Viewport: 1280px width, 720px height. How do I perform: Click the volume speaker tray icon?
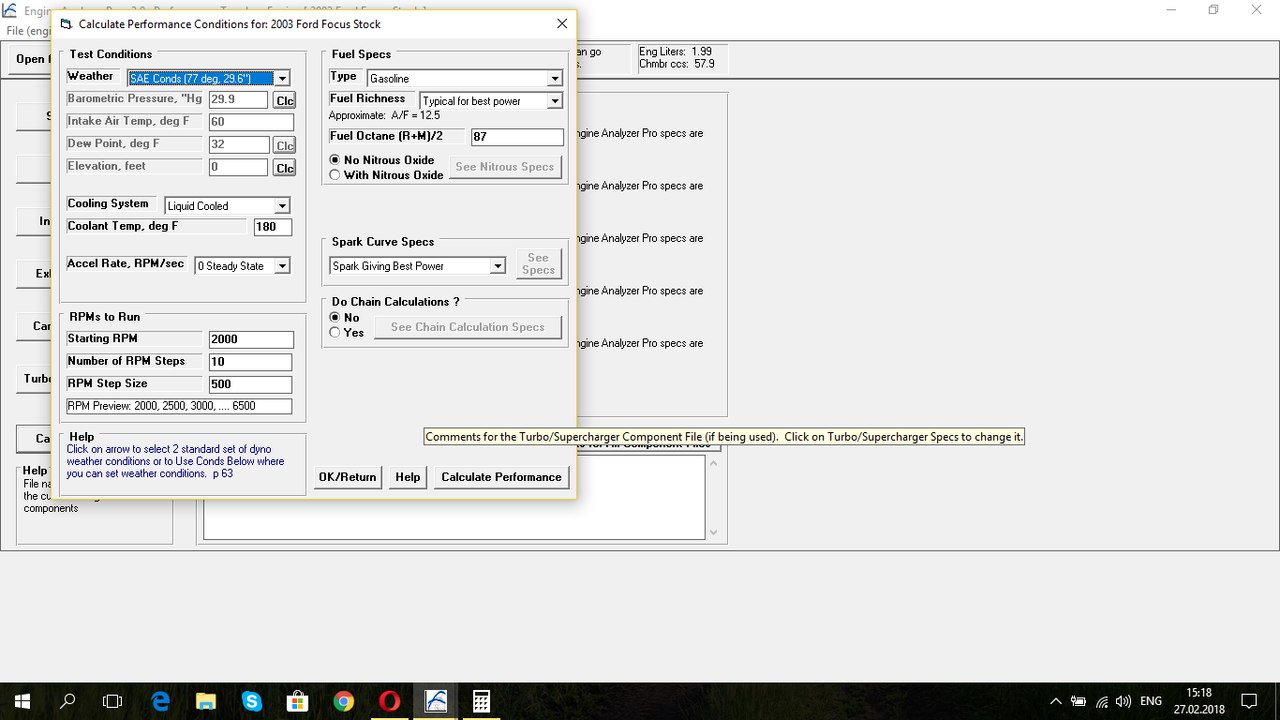pos(1123,701)
